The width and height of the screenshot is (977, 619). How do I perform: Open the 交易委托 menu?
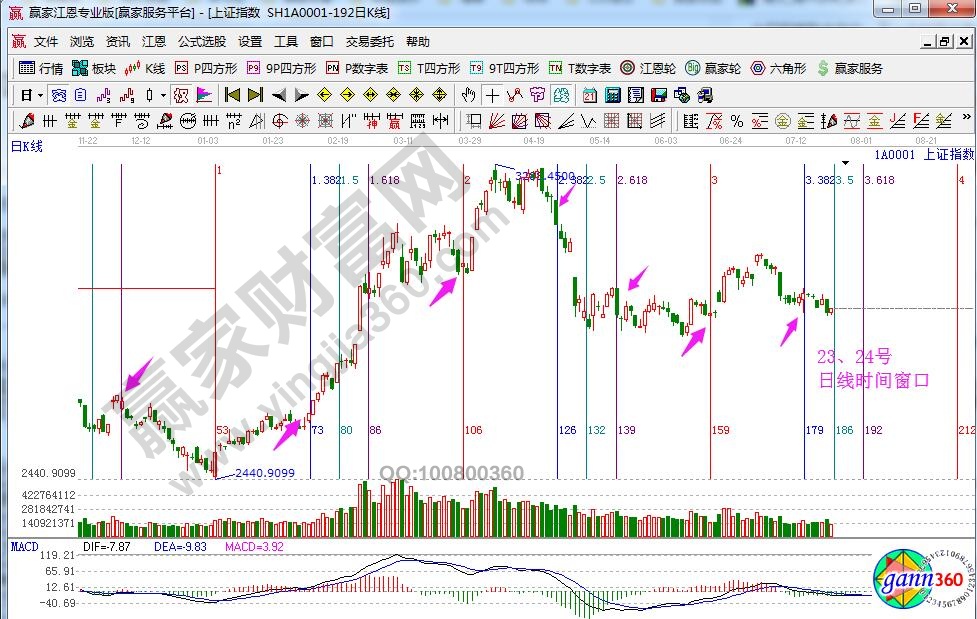point(370,42)
